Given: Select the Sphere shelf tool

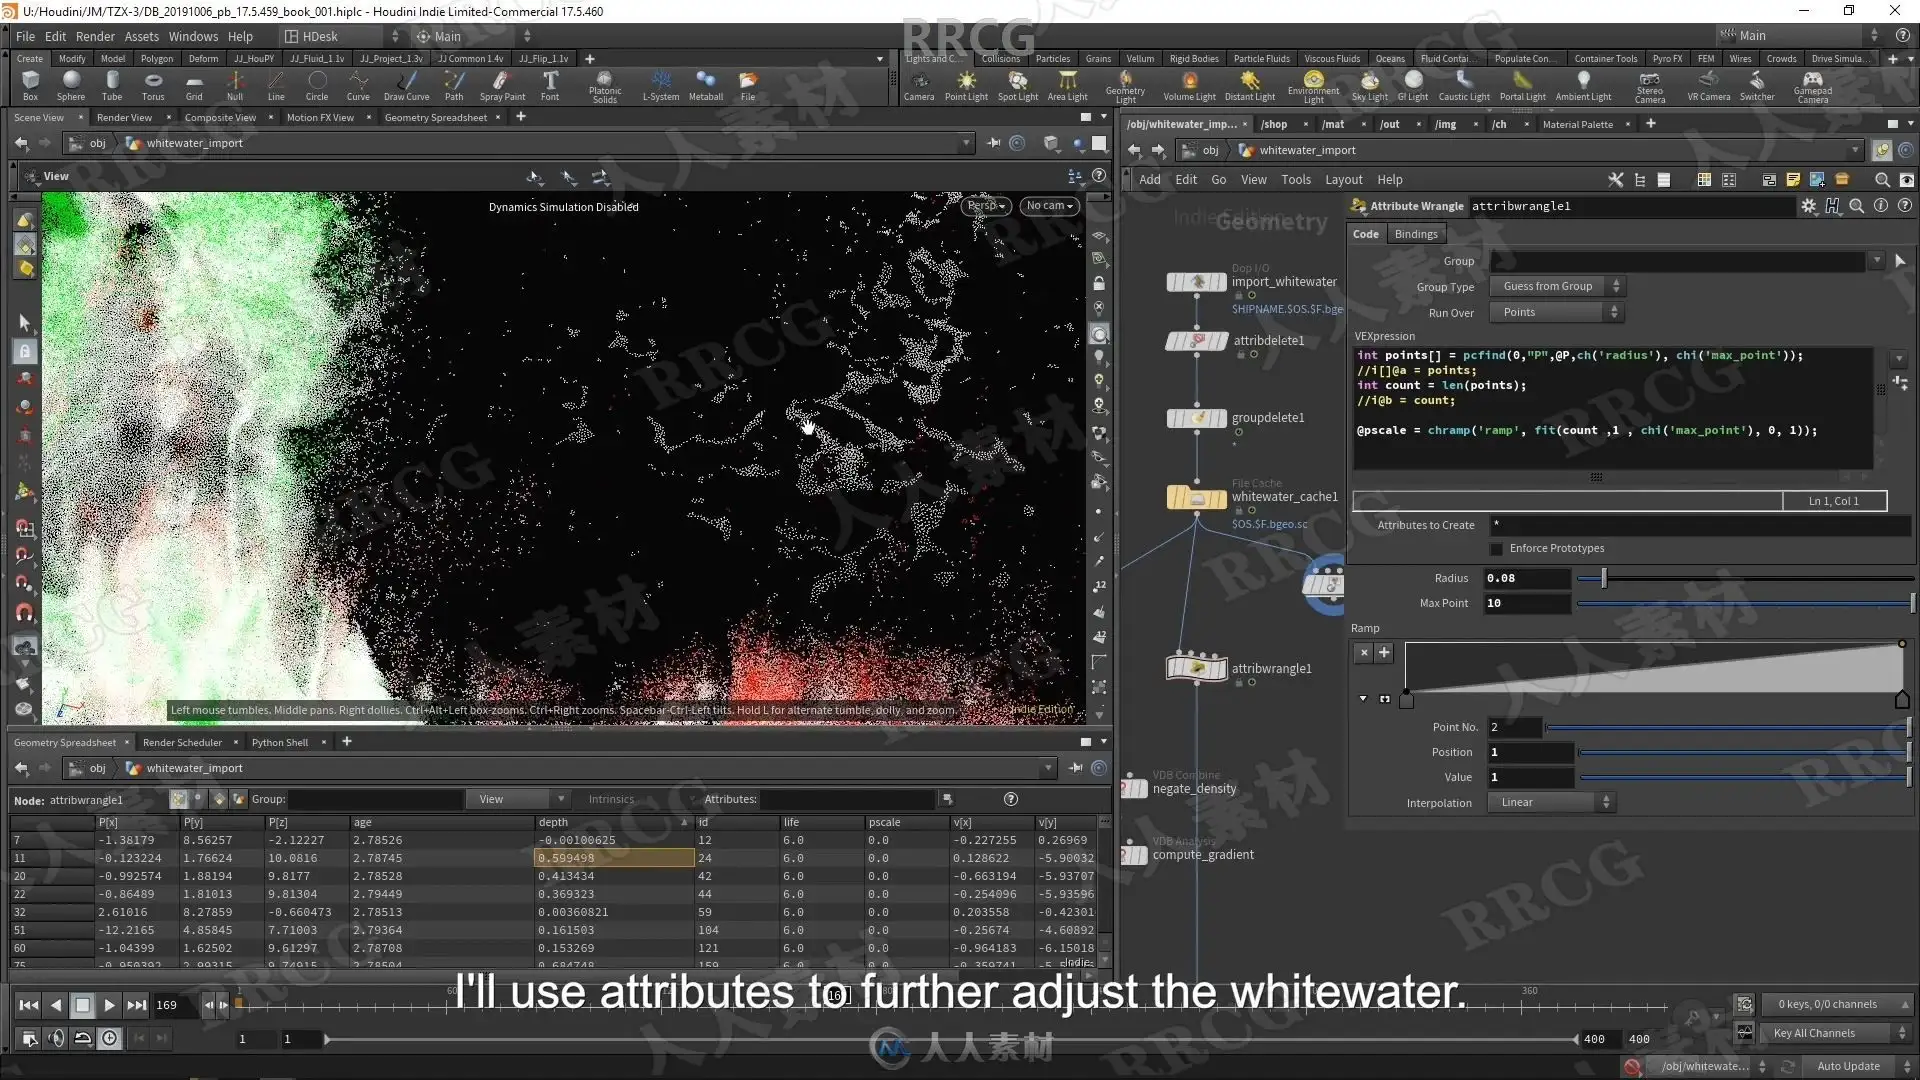Looking at the screenshot, I should tap(71, 86).
